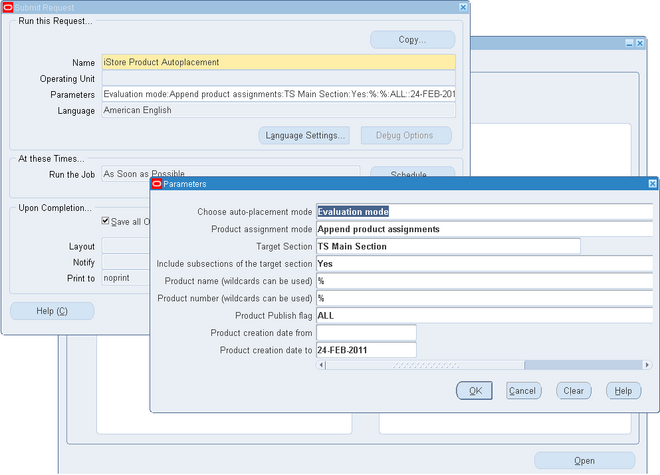
Task: Click the Product creation date to field
Action: click(366, 350)
